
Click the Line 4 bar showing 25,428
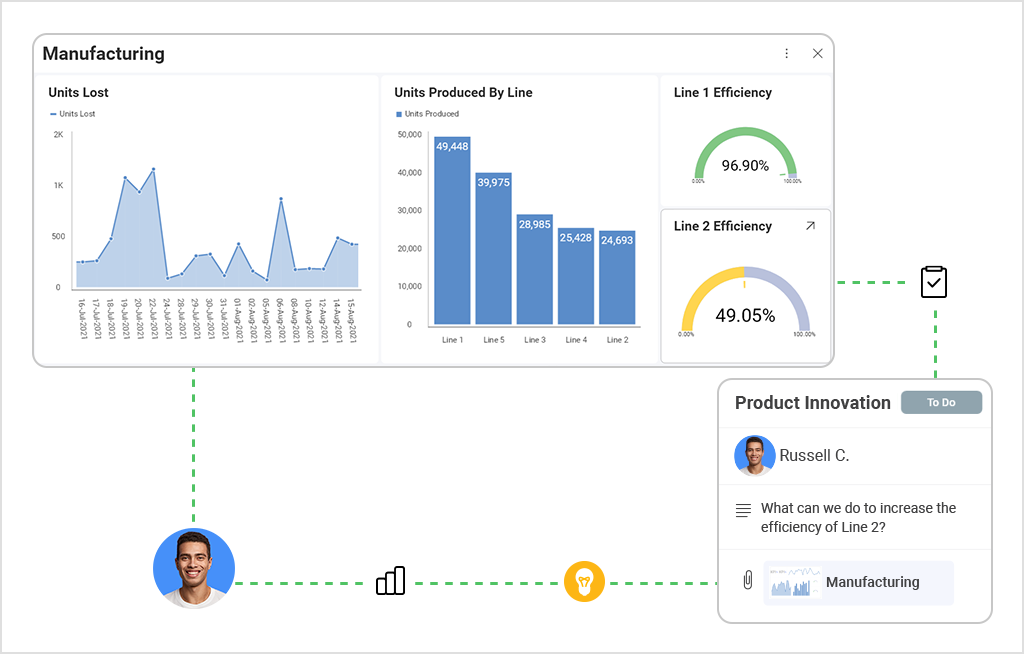[576, 276]
